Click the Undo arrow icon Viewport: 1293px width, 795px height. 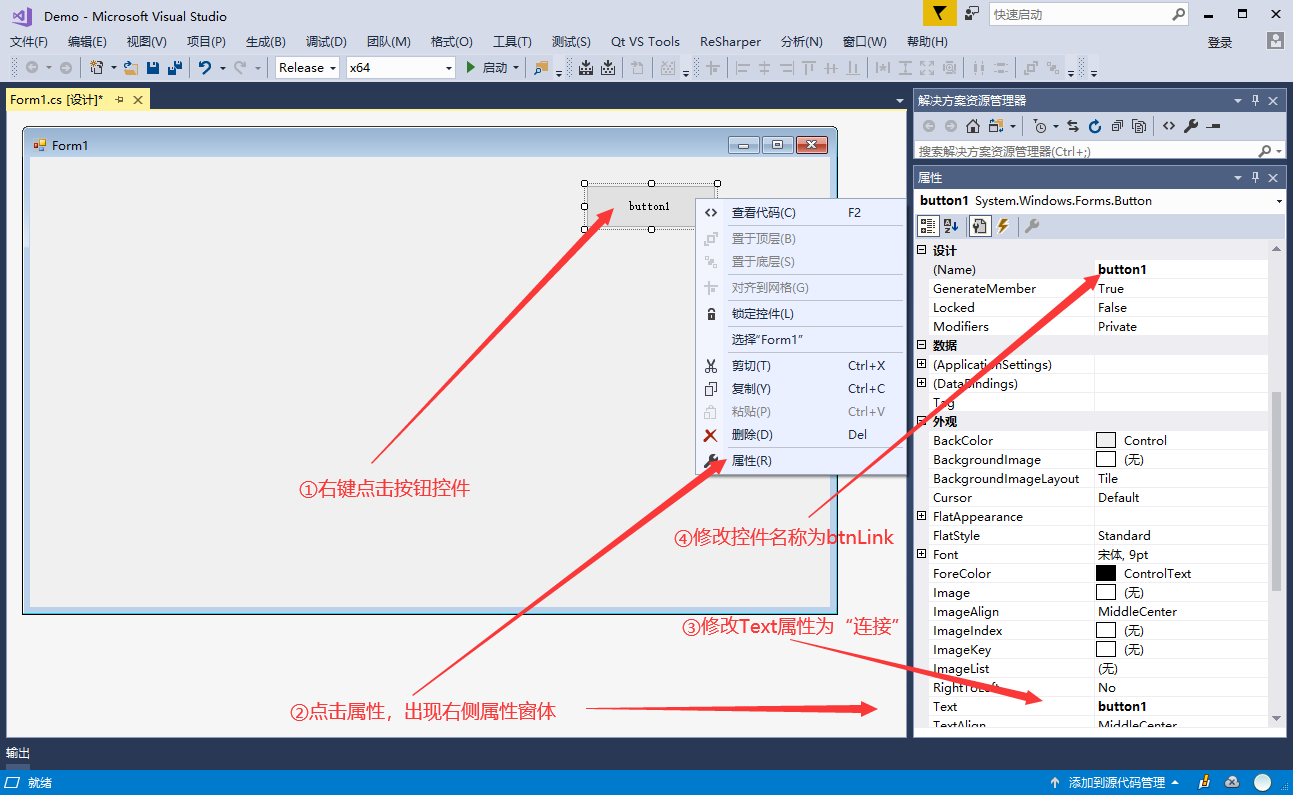click(x=204, y=68)
